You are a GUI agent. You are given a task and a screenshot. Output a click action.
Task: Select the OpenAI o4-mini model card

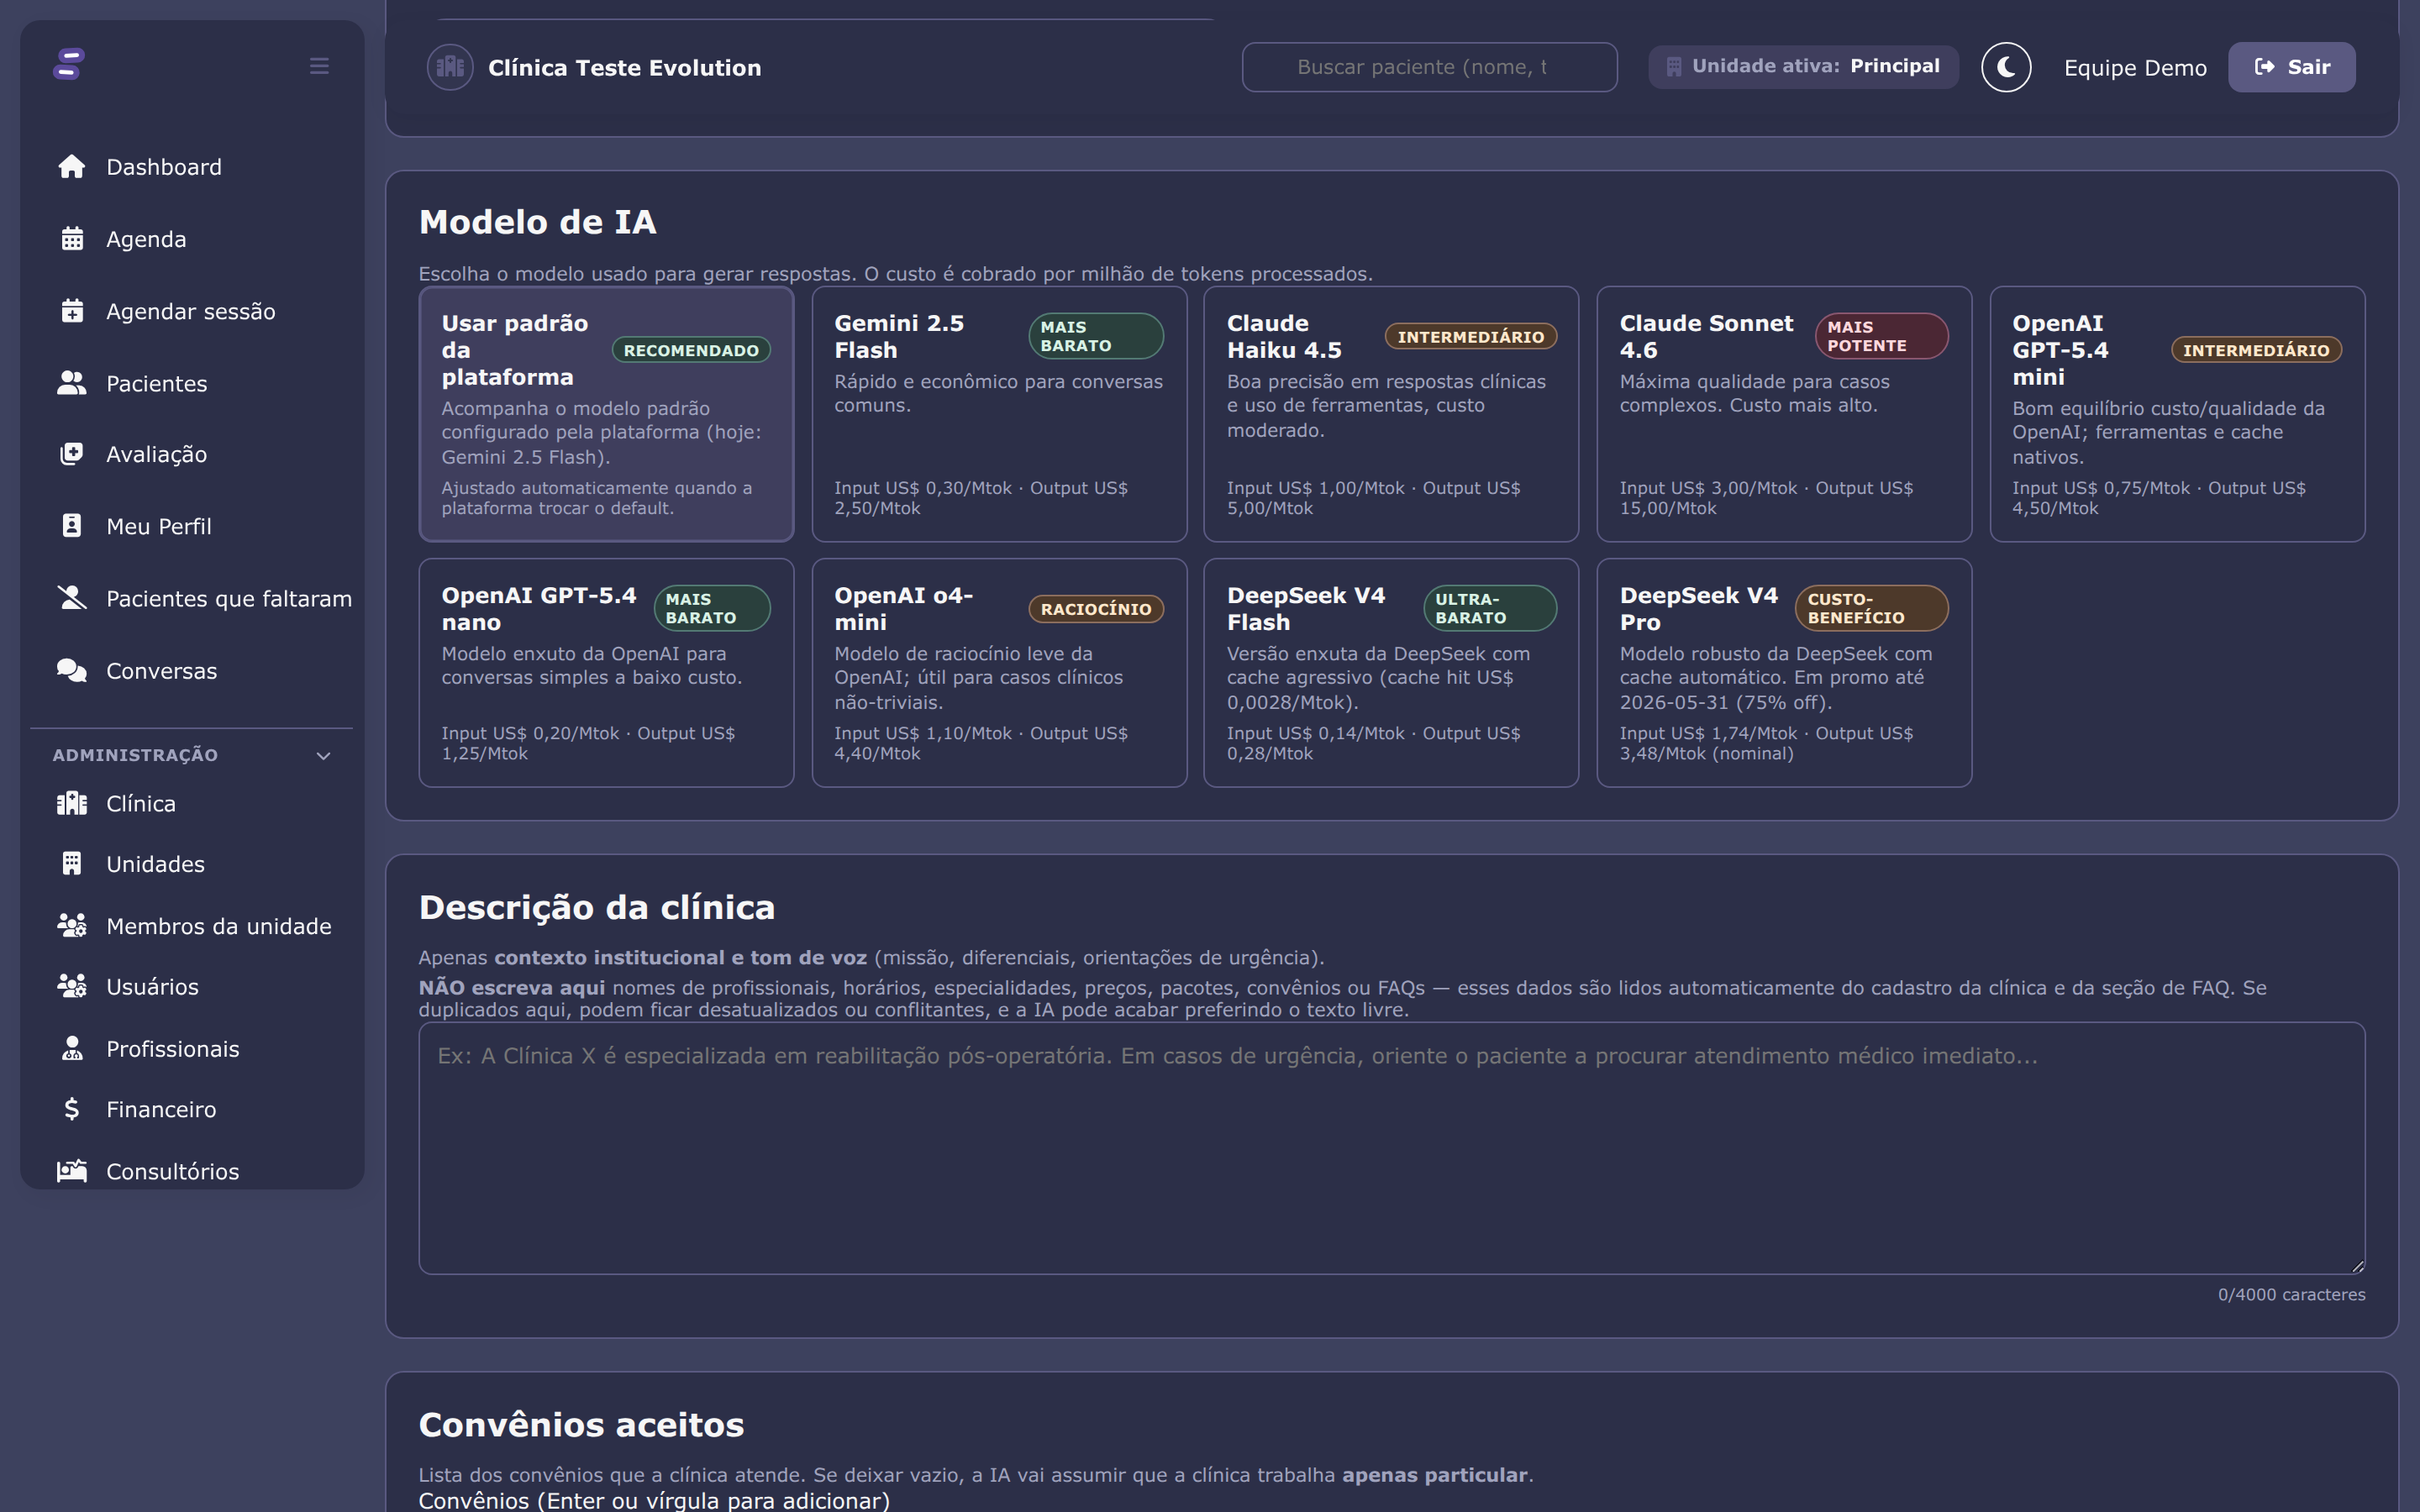click(x=999, y=673)
